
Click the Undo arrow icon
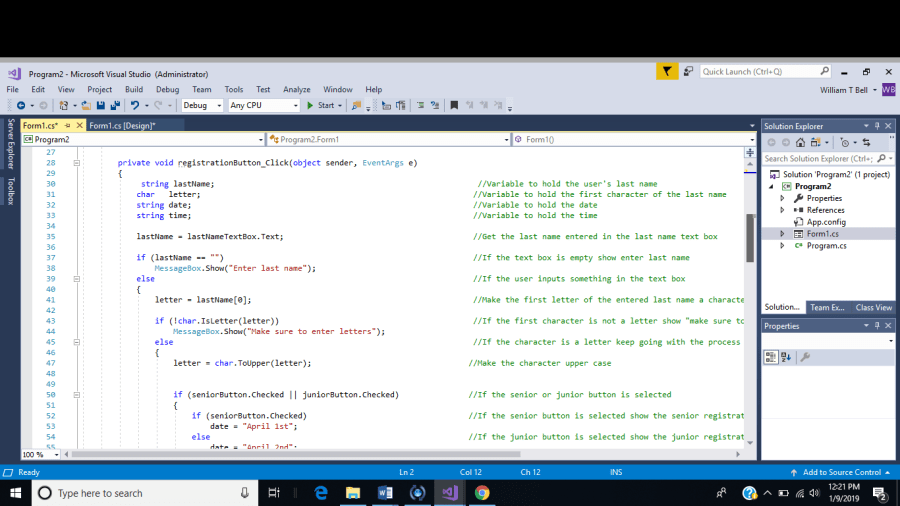(x=135, y=106)
